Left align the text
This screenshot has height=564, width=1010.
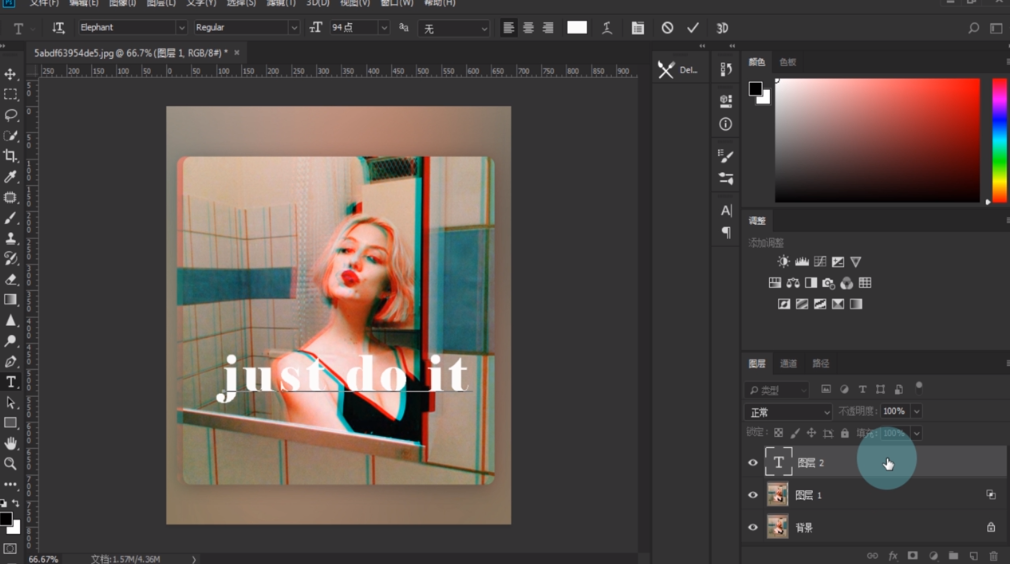point(508,28)
